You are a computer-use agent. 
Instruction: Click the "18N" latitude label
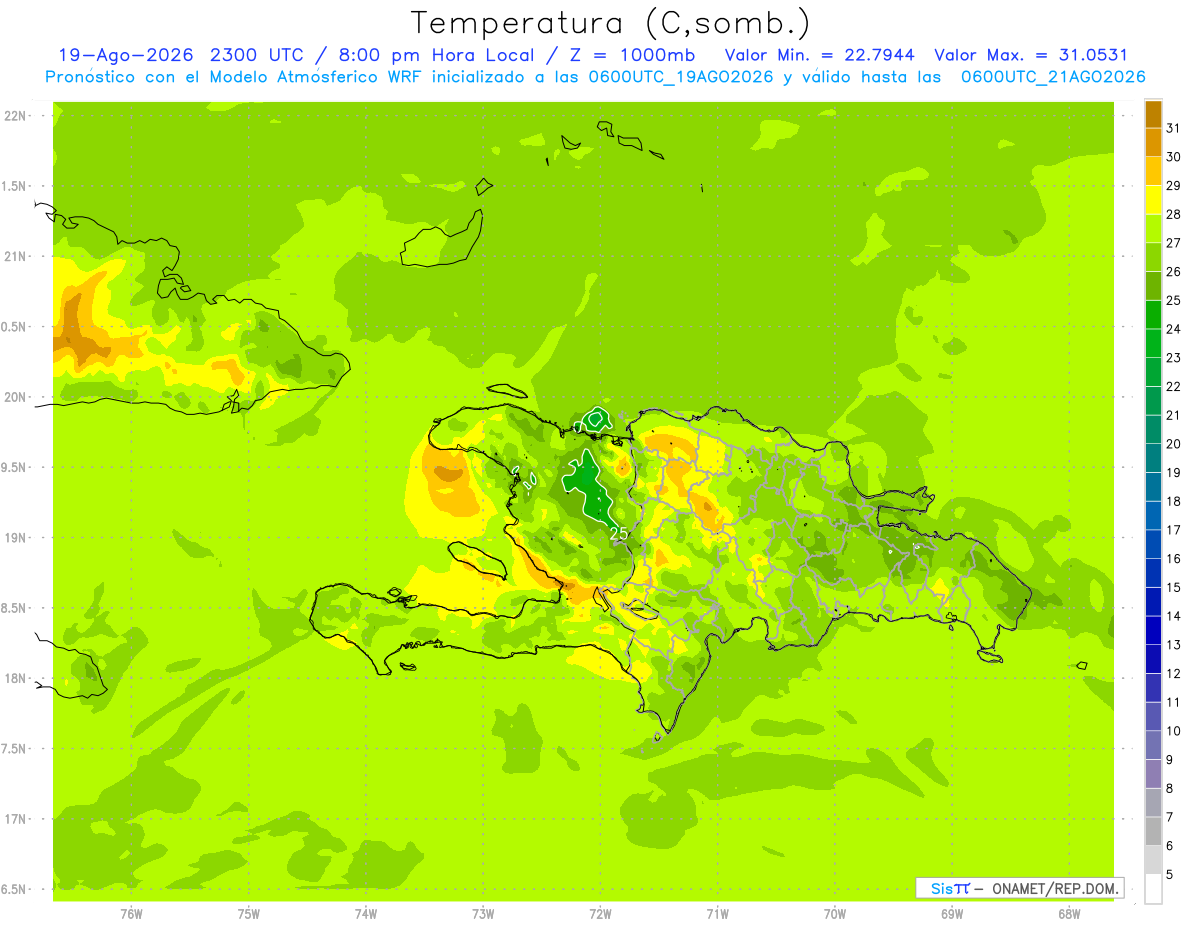click(16, 678)
